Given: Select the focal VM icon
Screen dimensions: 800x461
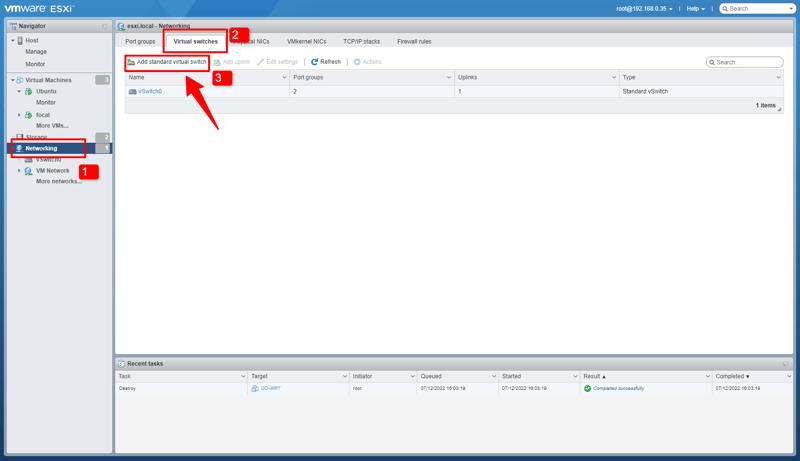Looking at the screenshot, I should (28, 115).
